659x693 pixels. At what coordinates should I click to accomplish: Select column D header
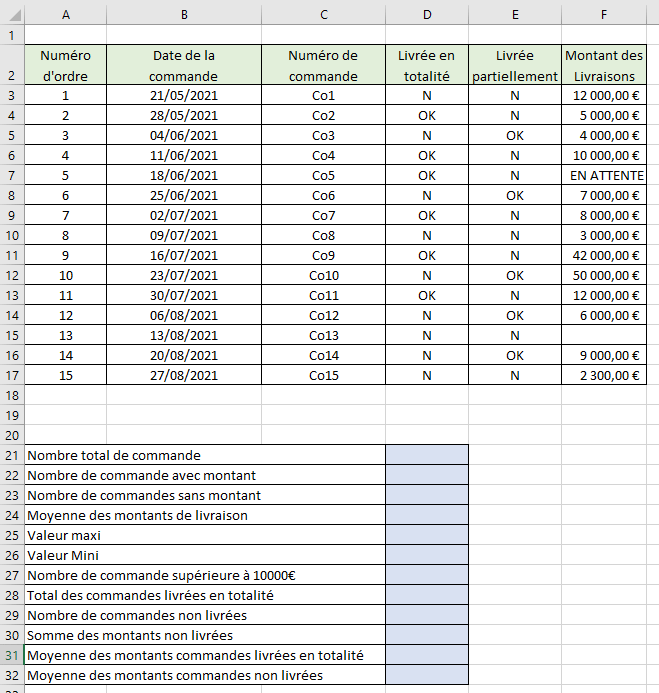[x=427, y=14]
